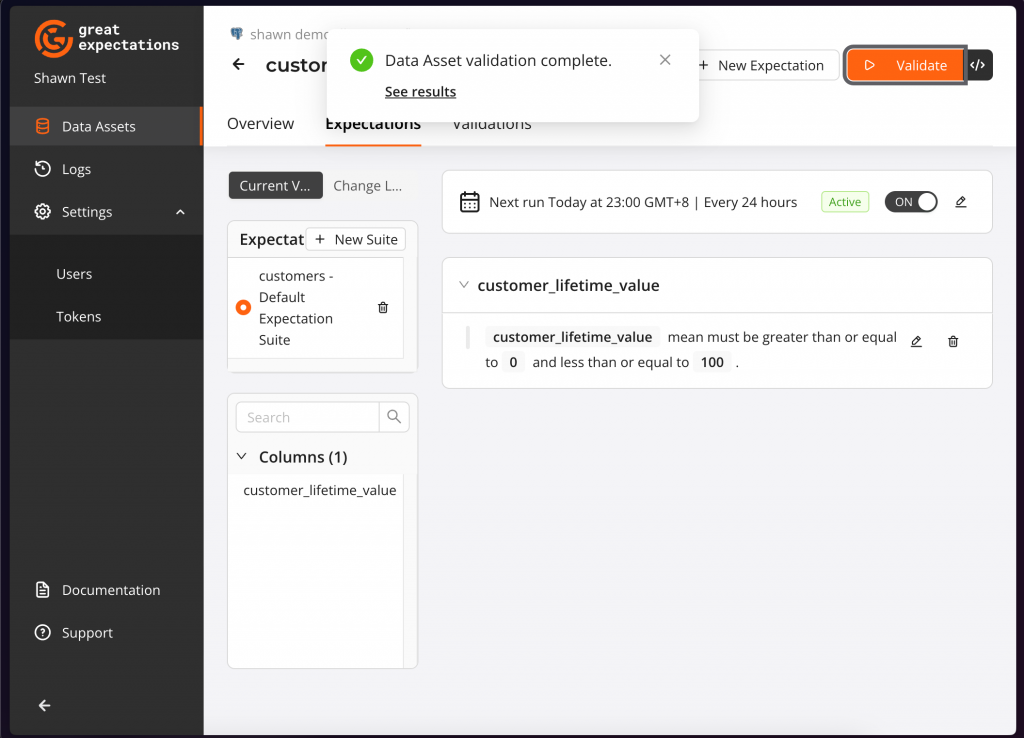1024x738 pixels.
Task: Delete the customers Default Expectation Suite
Action: tap(383, 308)
